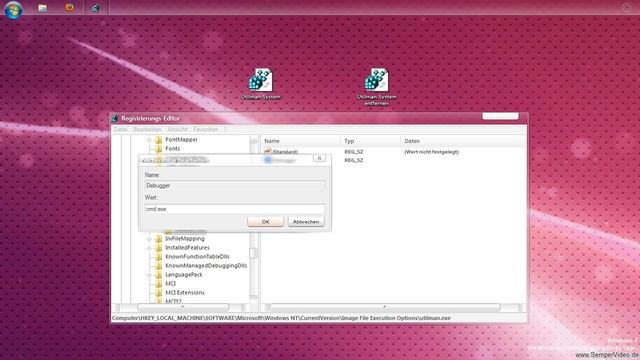This screenshot has height=360, width=640.
Task: Click the Registrierungs-Editor title bar icon
Action: [x=115, y=118]
